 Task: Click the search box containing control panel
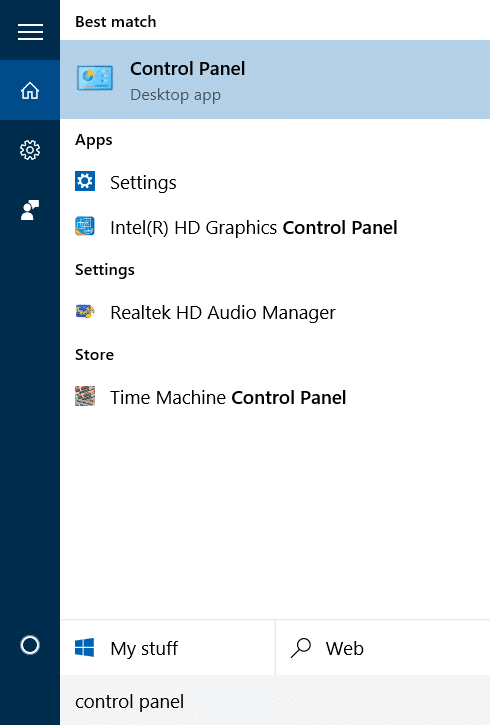click(x=275, y=700)
